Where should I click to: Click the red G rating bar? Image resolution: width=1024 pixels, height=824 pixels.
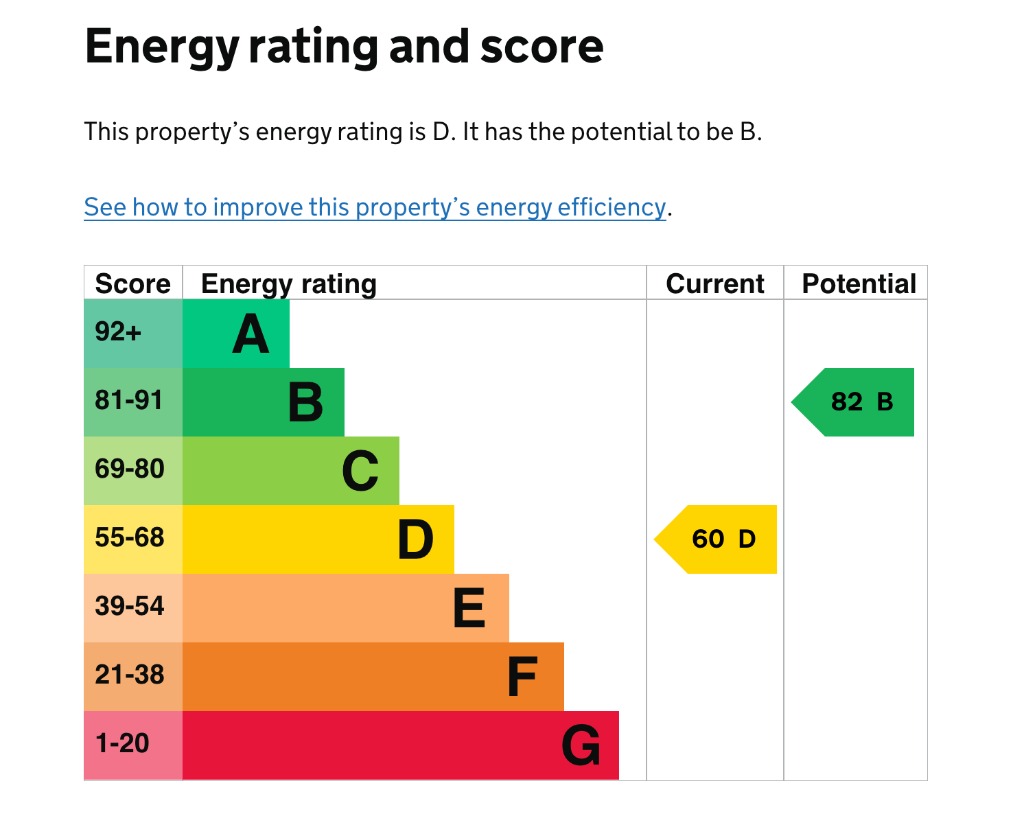(400, 745)
